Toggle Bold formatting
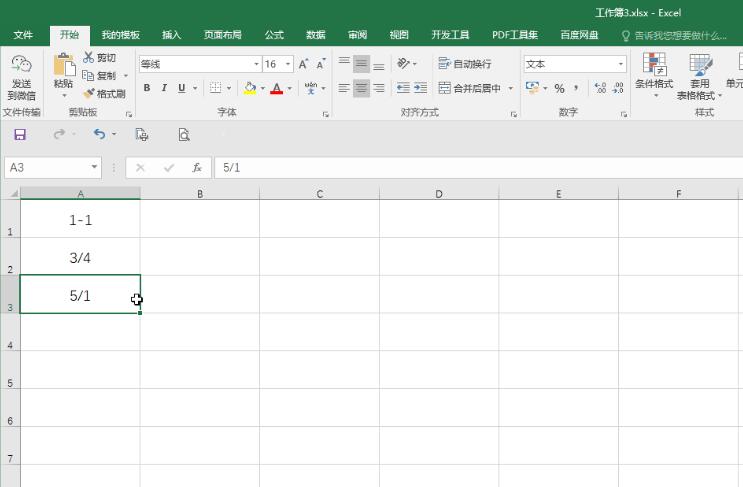743x487 pixels. tap(147, 88)
